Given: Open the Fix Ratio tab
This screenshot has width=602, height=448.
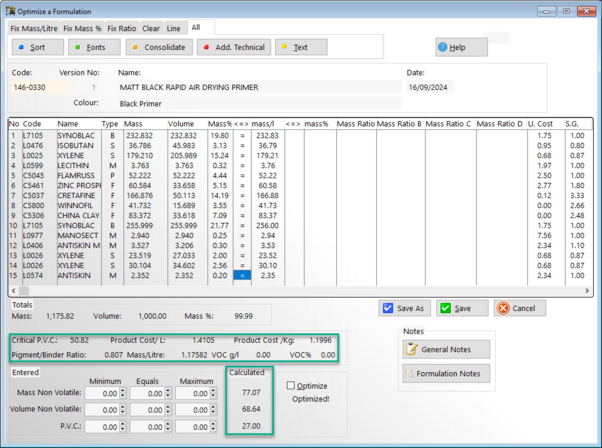Looking at the screenshot, I should point(122,28).
